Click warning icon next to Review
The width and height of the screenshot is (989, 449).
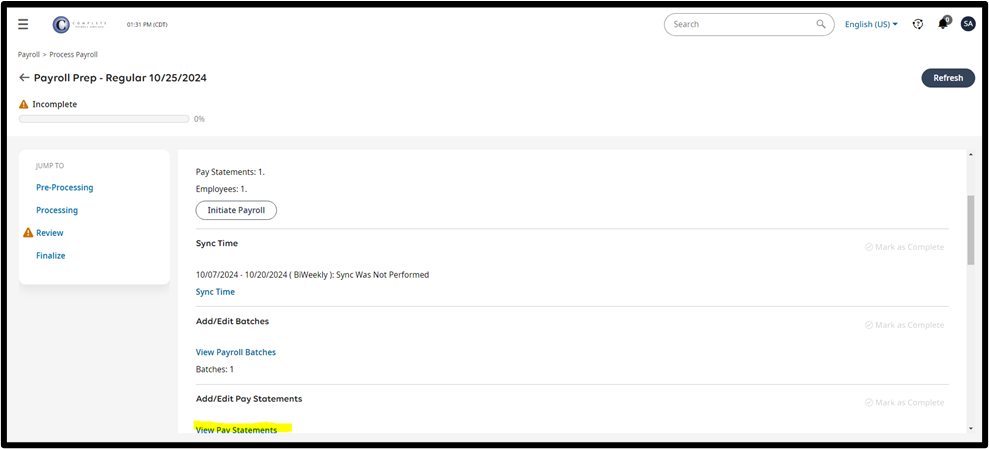[28, 233]
